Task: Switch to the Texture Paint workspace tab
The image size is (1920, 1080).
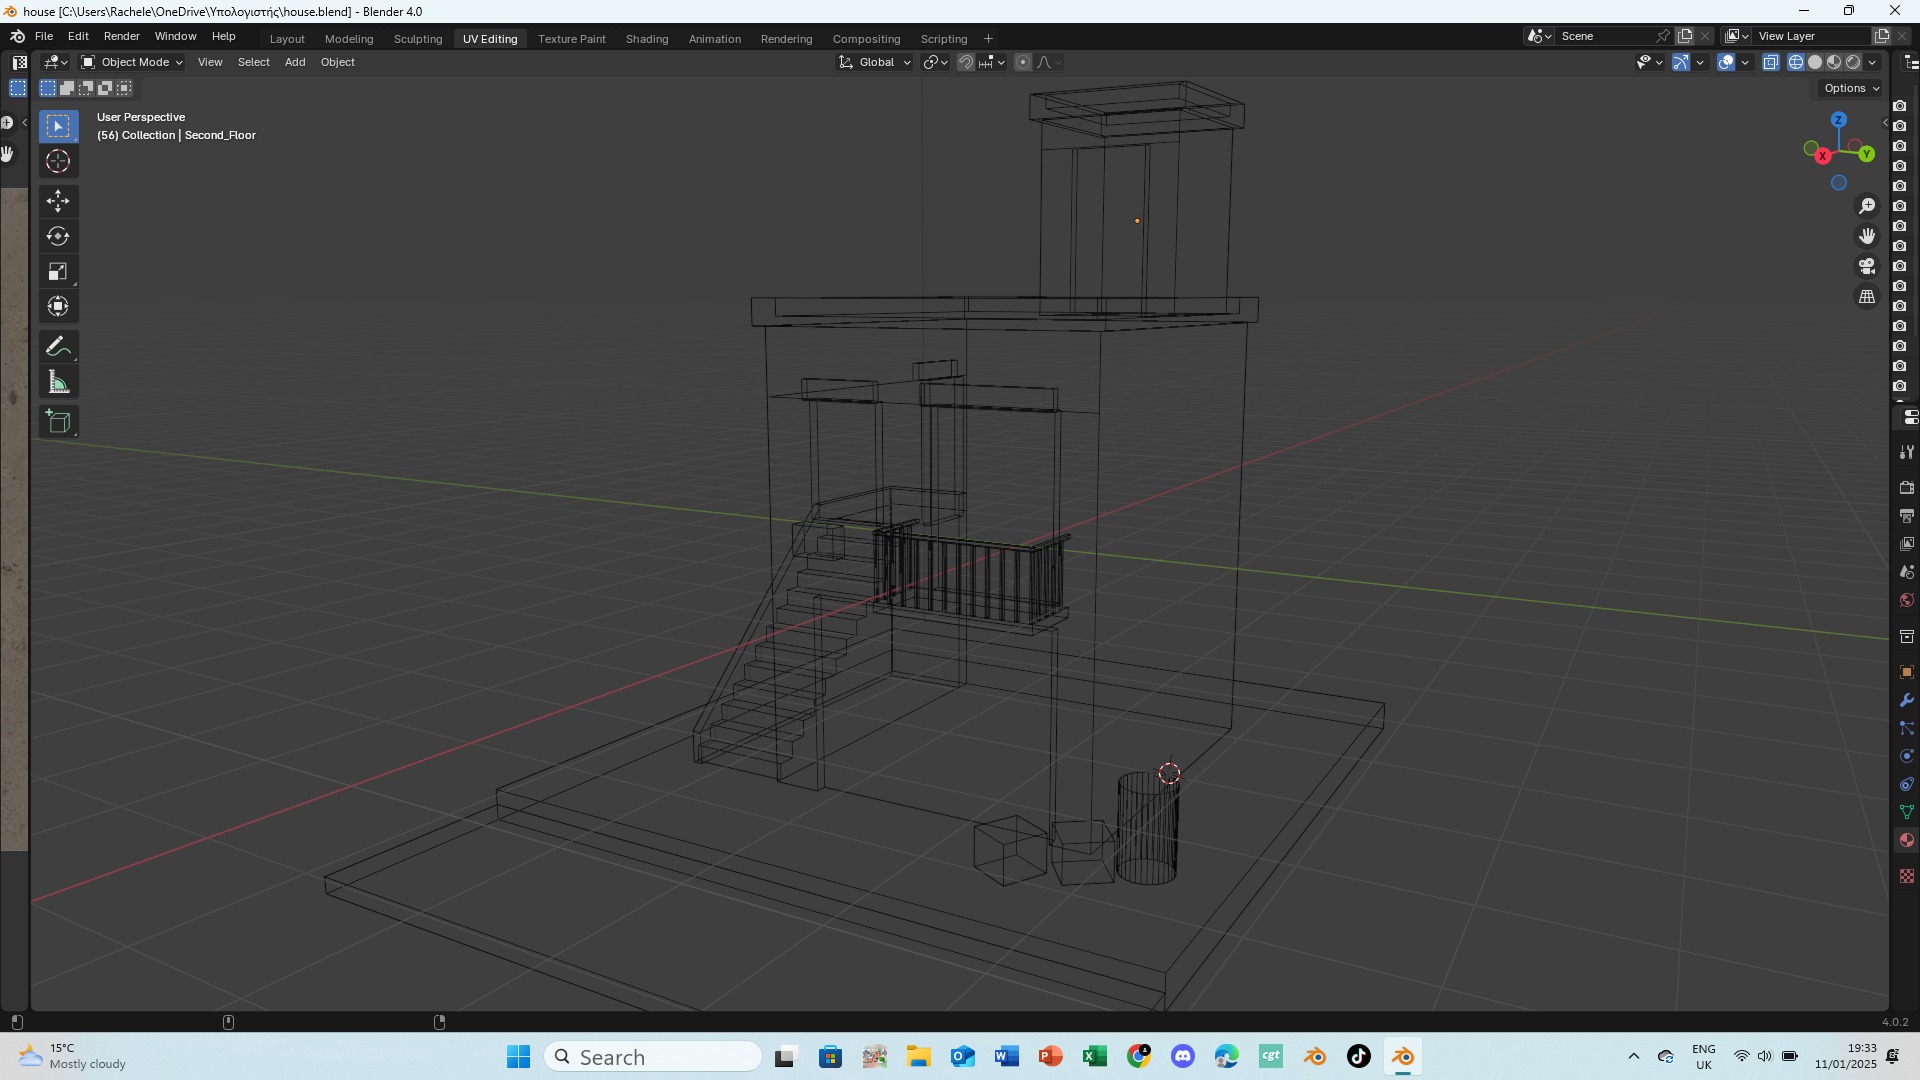Action: 572,39
